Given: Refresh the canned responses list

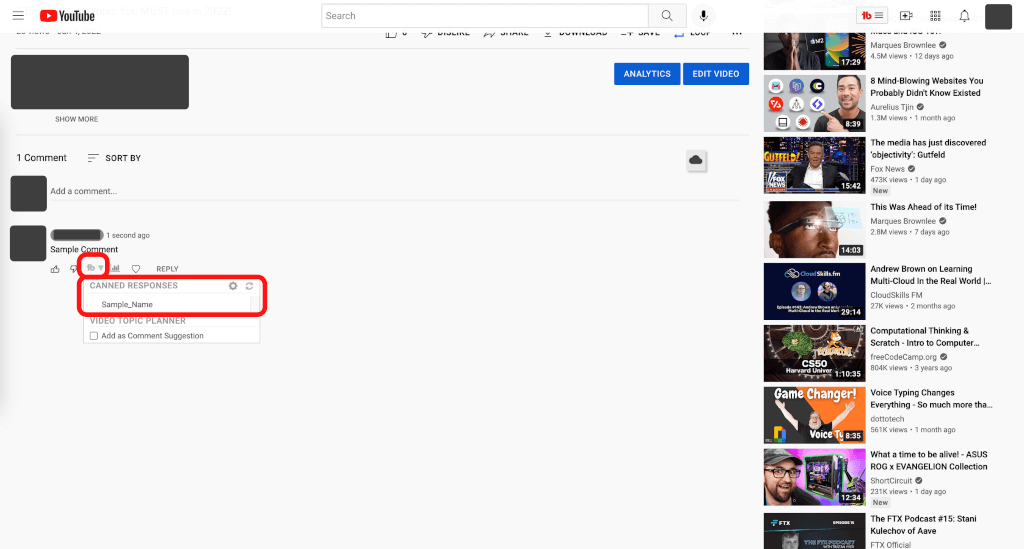Looking at the screenshot, I should tap(249, 286).
